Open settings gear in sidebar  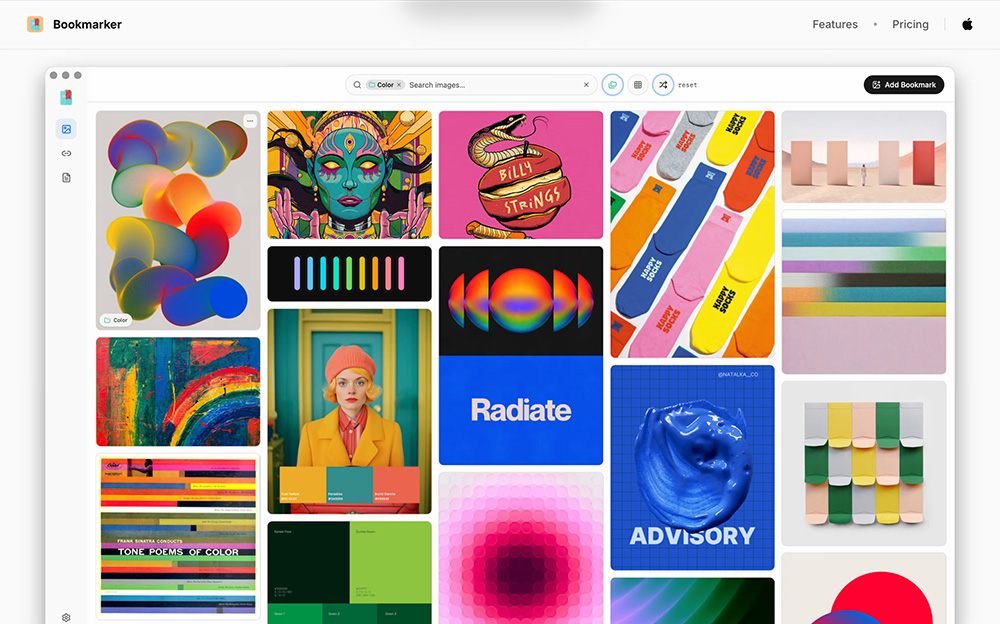tap(66, 617)
